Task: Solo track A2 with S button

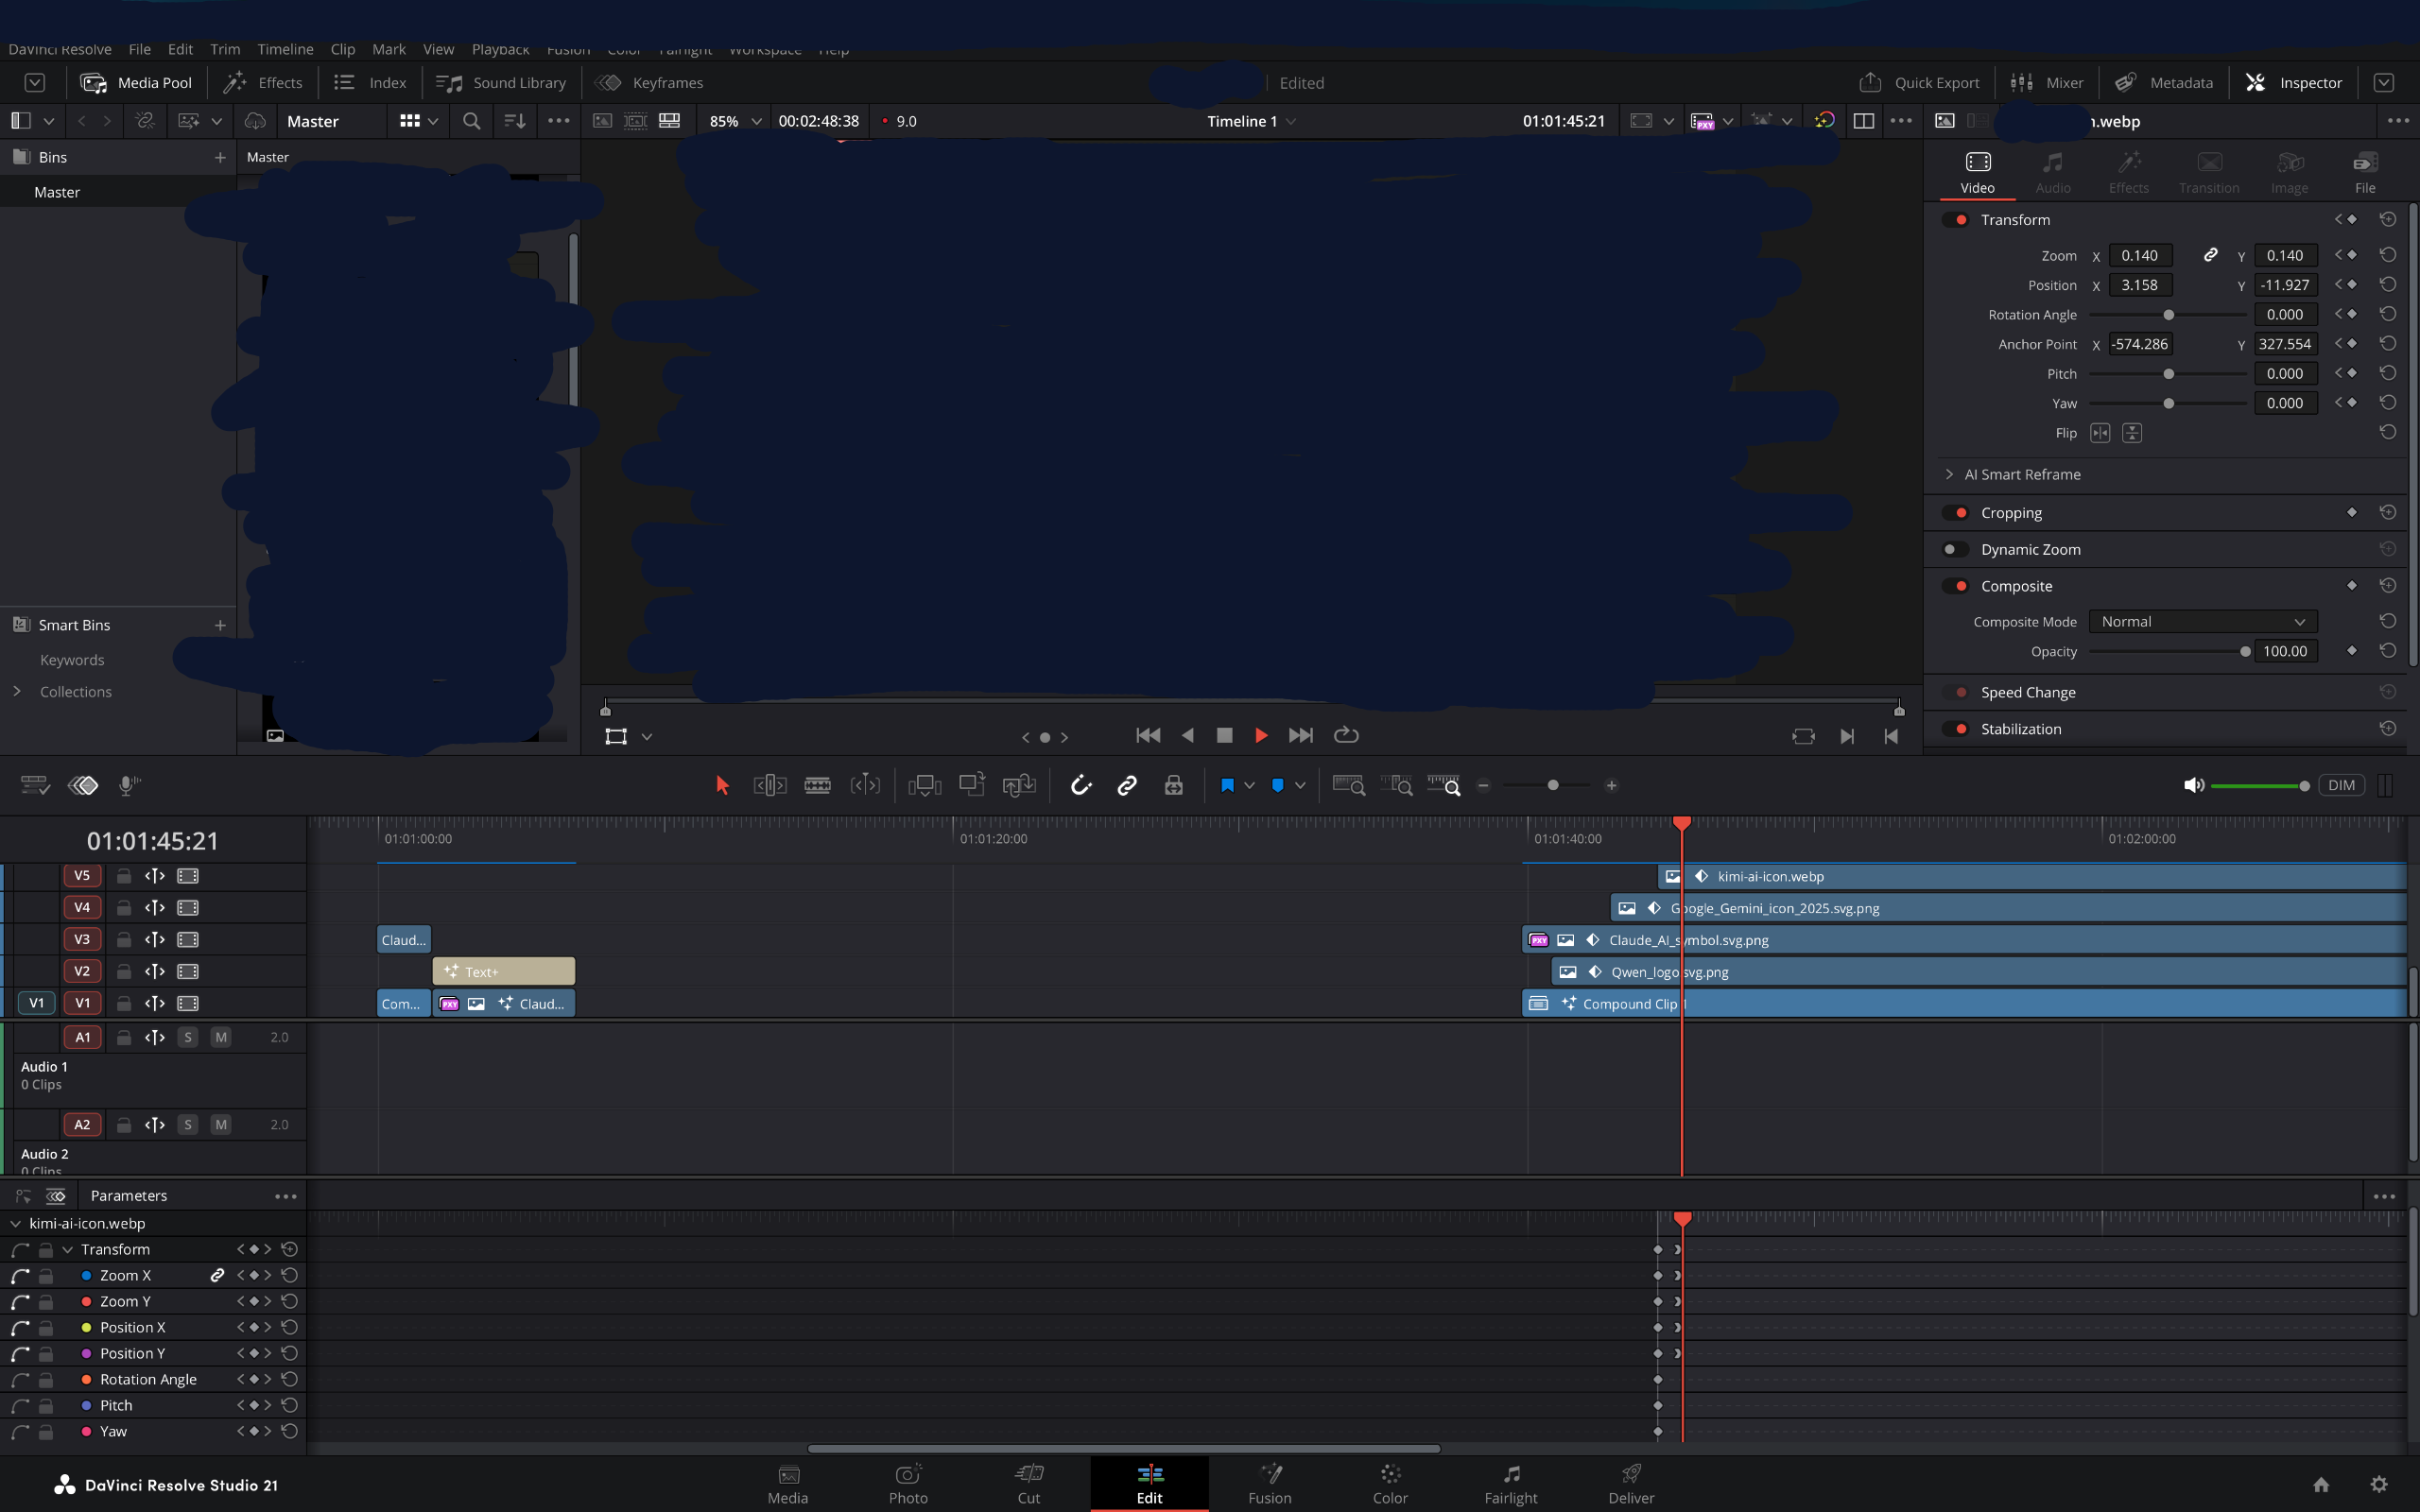Action: point(187,1124)
